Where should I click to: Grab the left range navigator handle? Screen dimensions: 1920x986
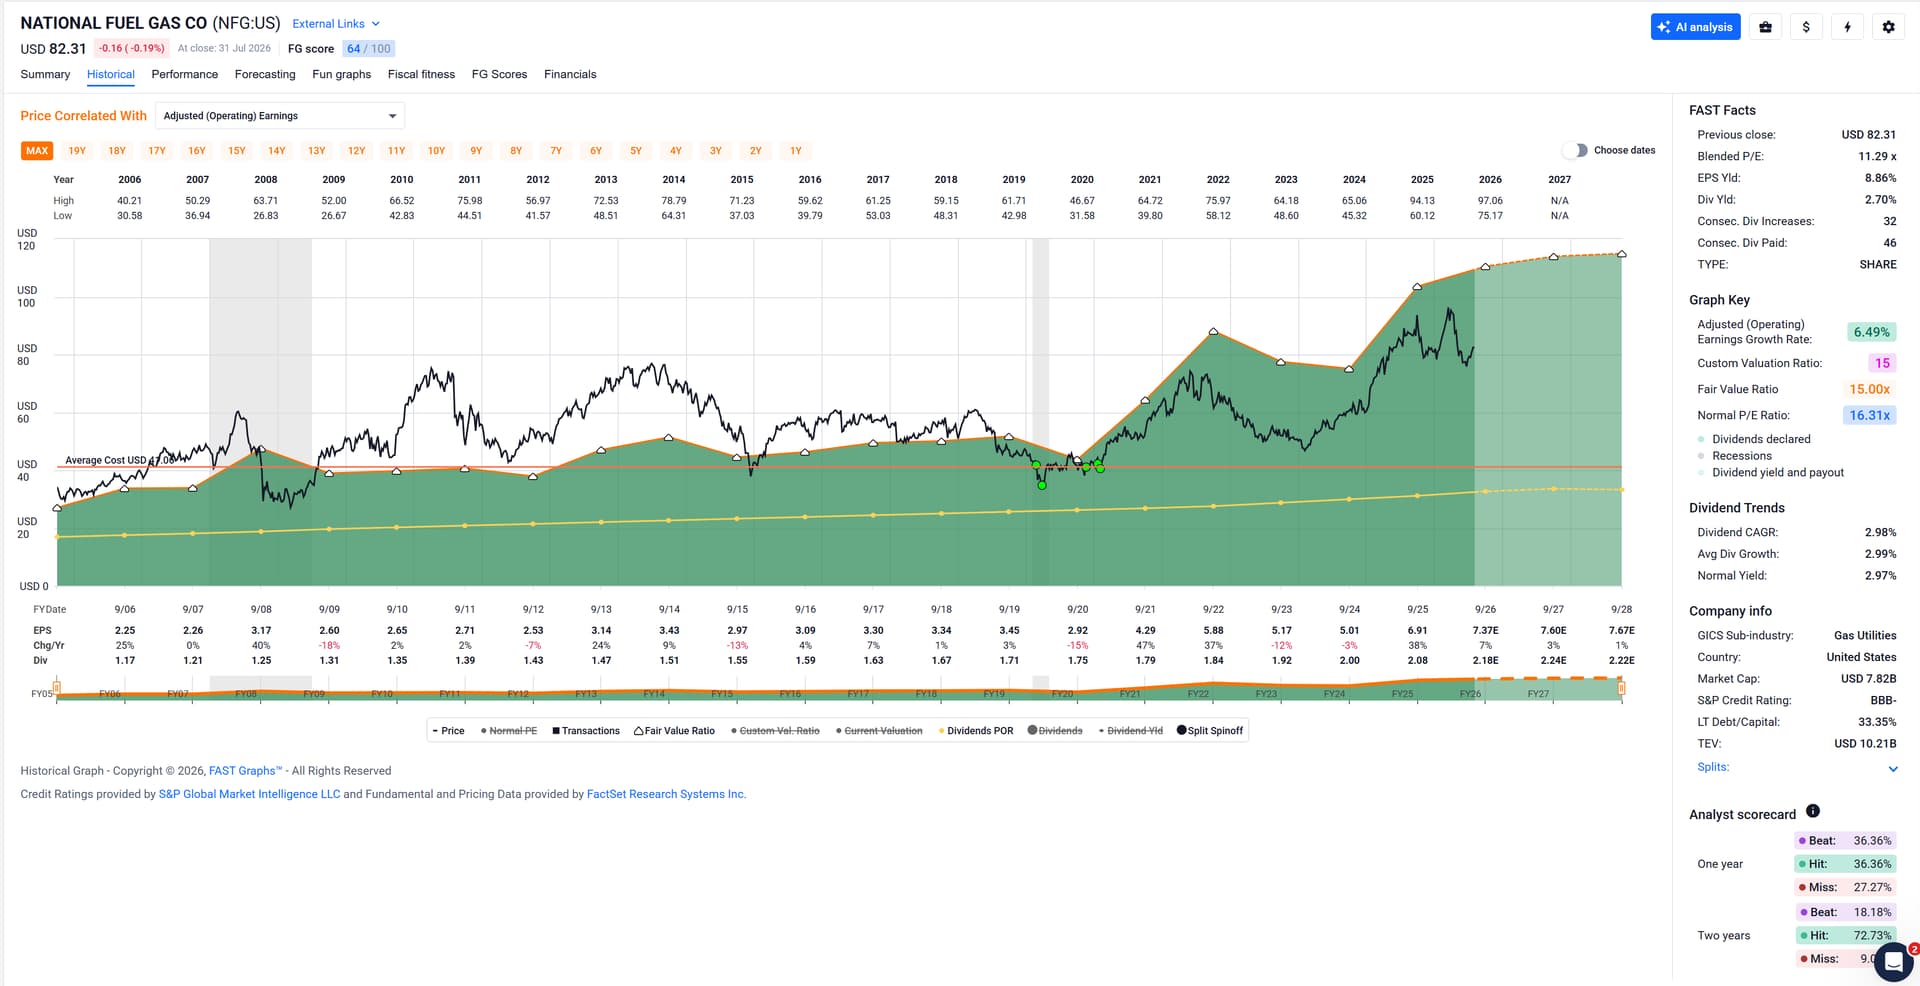pyautogui.click(x=57, y=688)
